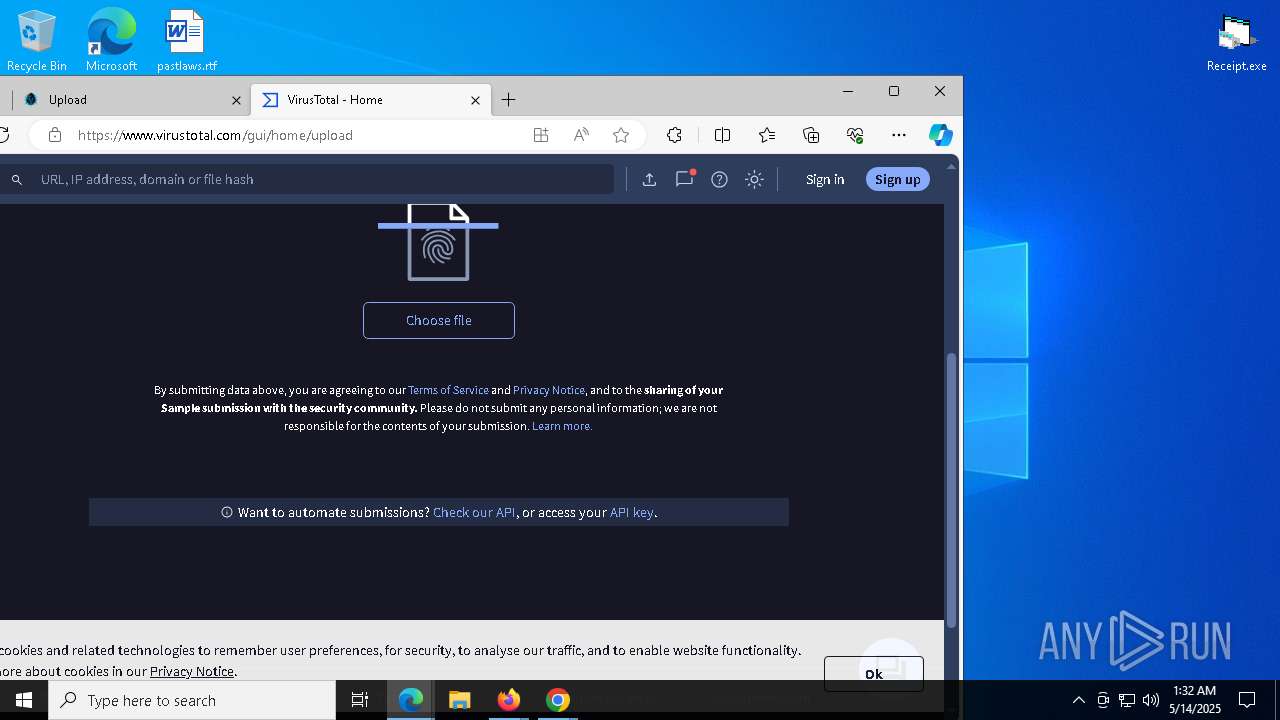The width and height of the screenshot is (1280, 720).
Task: Open the Privacy Notice link in disclaimer
Action: pyautogui.click(x=549, y=390)
